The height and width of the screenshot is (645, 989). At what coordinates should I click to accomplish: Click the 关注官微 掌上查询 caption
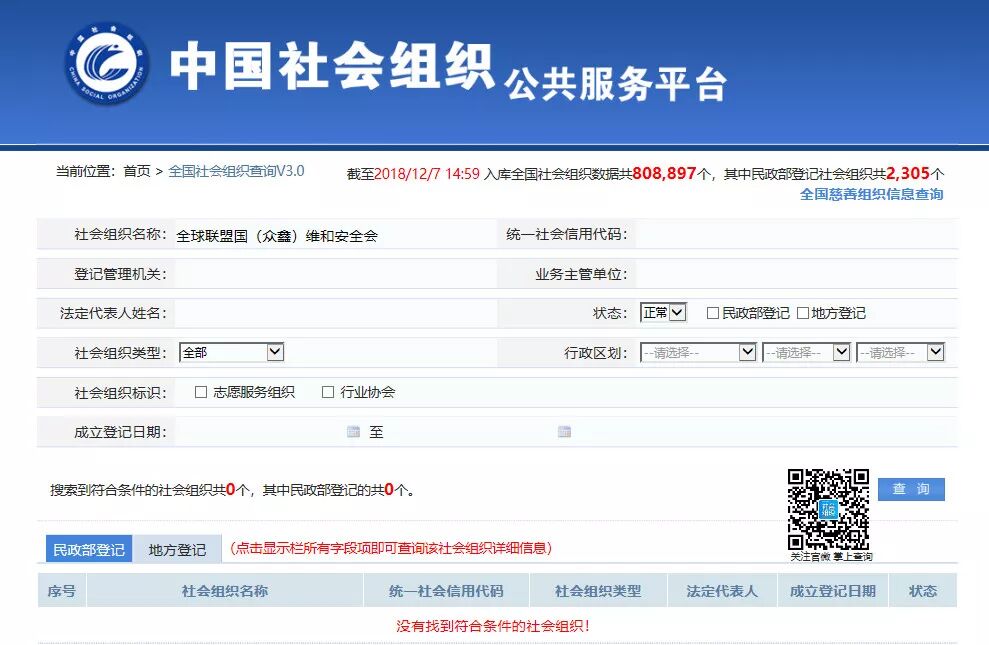pos(831,557)
